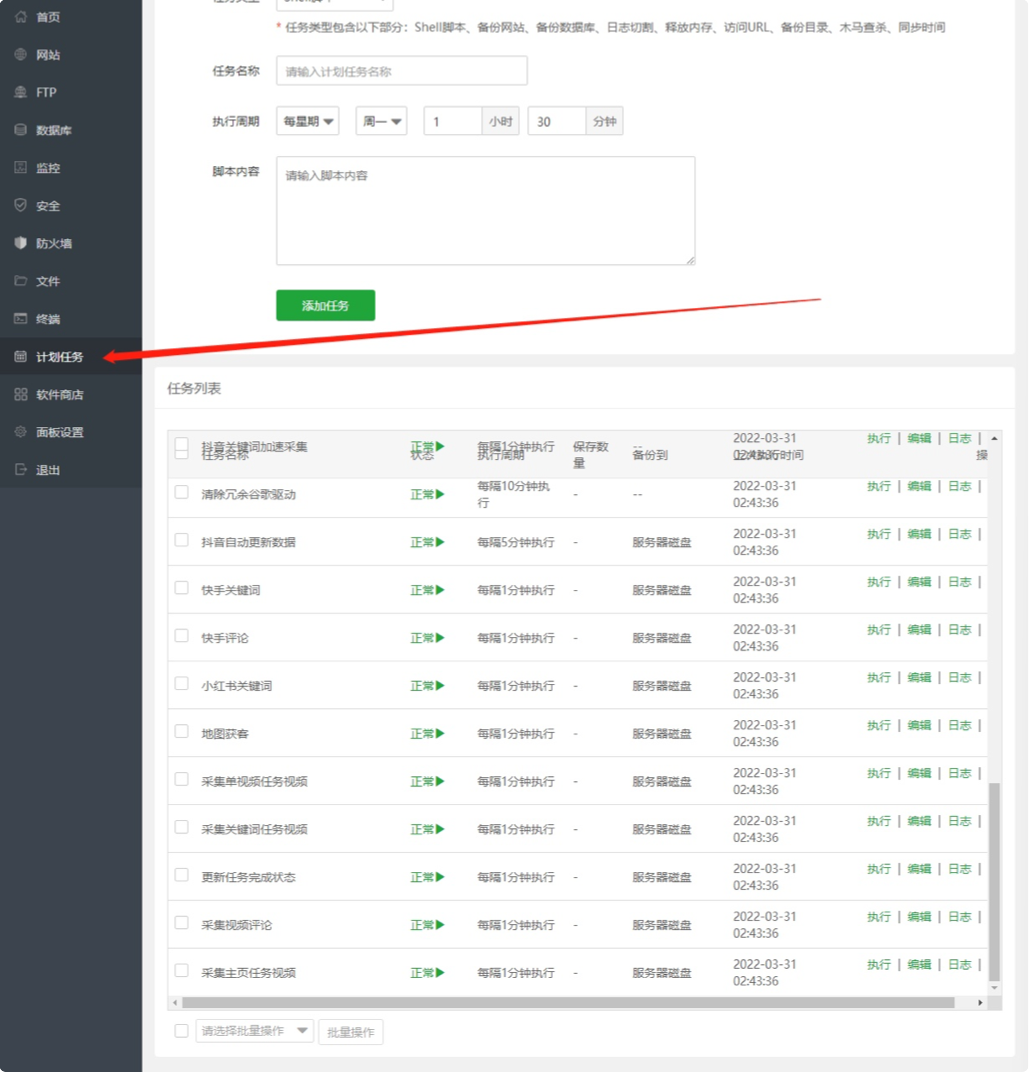Click the shield icon for 安全
The height and width of the screenshot is (1074, 1030).
pyautogui.click(x=21, y=205)
